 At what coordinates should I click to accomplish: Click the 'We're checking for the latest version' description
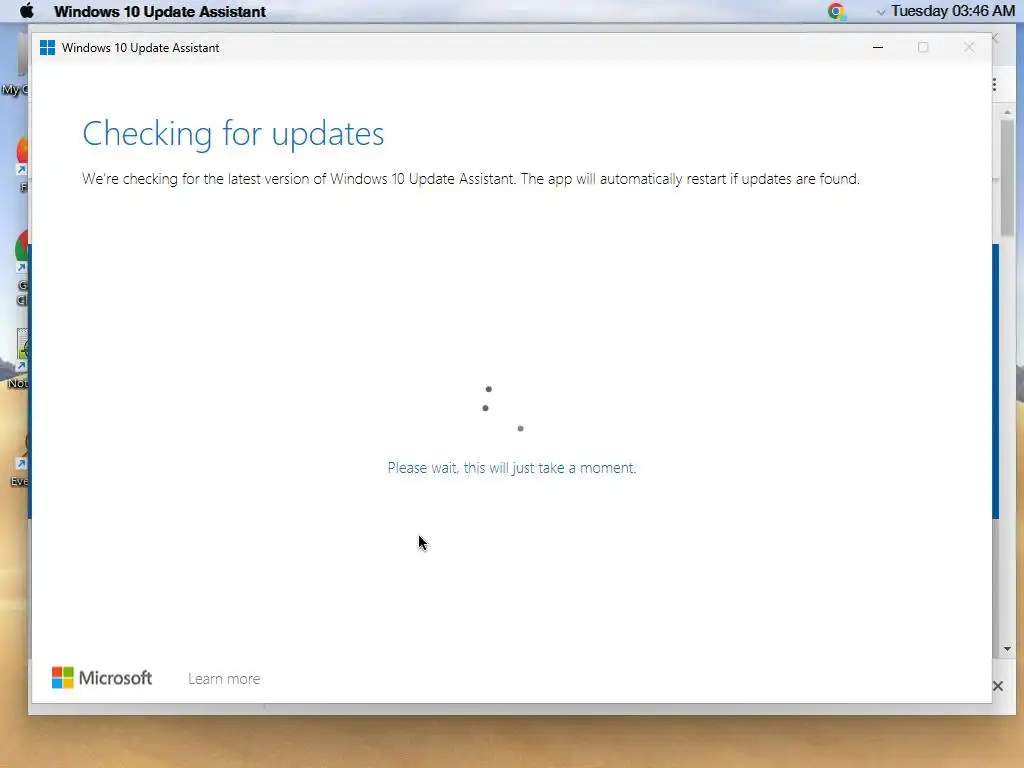coord(471,179)
